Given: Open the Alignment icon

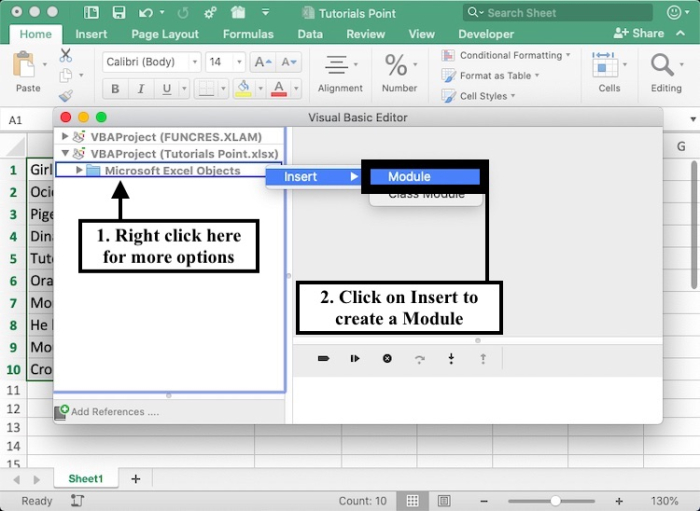Looking at the screenshot, I should point(336,65).
